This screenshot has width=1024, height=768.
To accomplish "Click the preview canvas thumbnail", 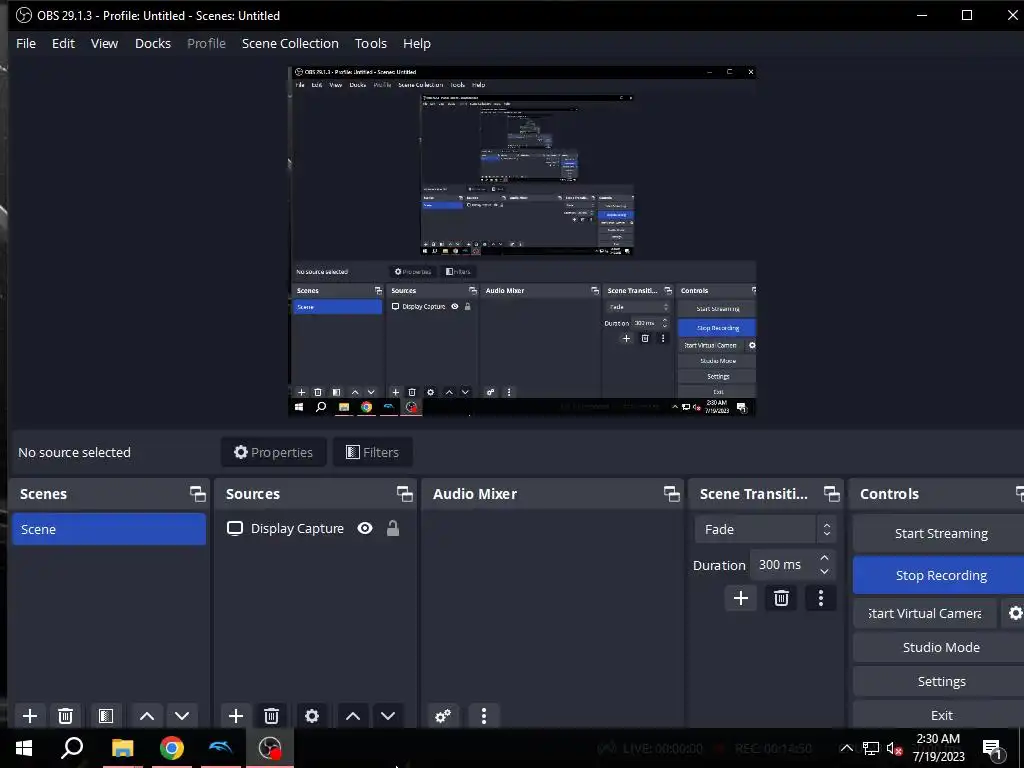I will point(522,240).
